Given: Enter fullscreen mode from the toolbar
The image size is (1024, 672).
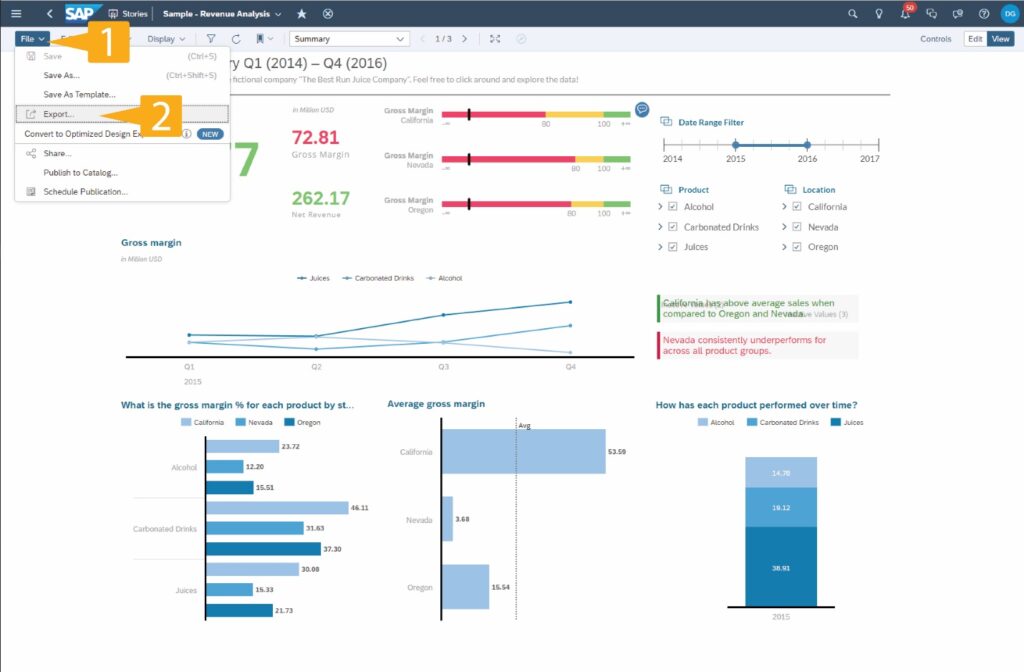Looking at the screenshot, I should click(494, 38).
